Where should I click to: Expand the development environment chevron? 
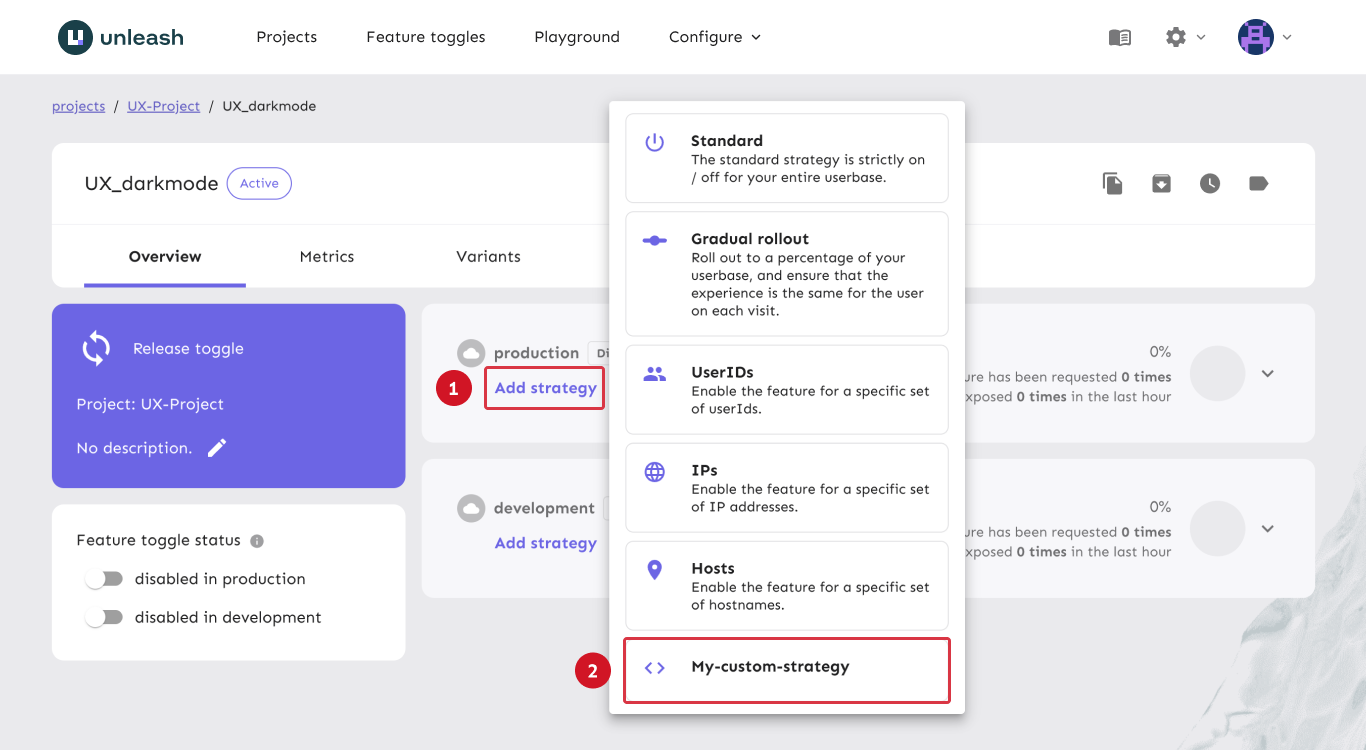point(1268,529)
